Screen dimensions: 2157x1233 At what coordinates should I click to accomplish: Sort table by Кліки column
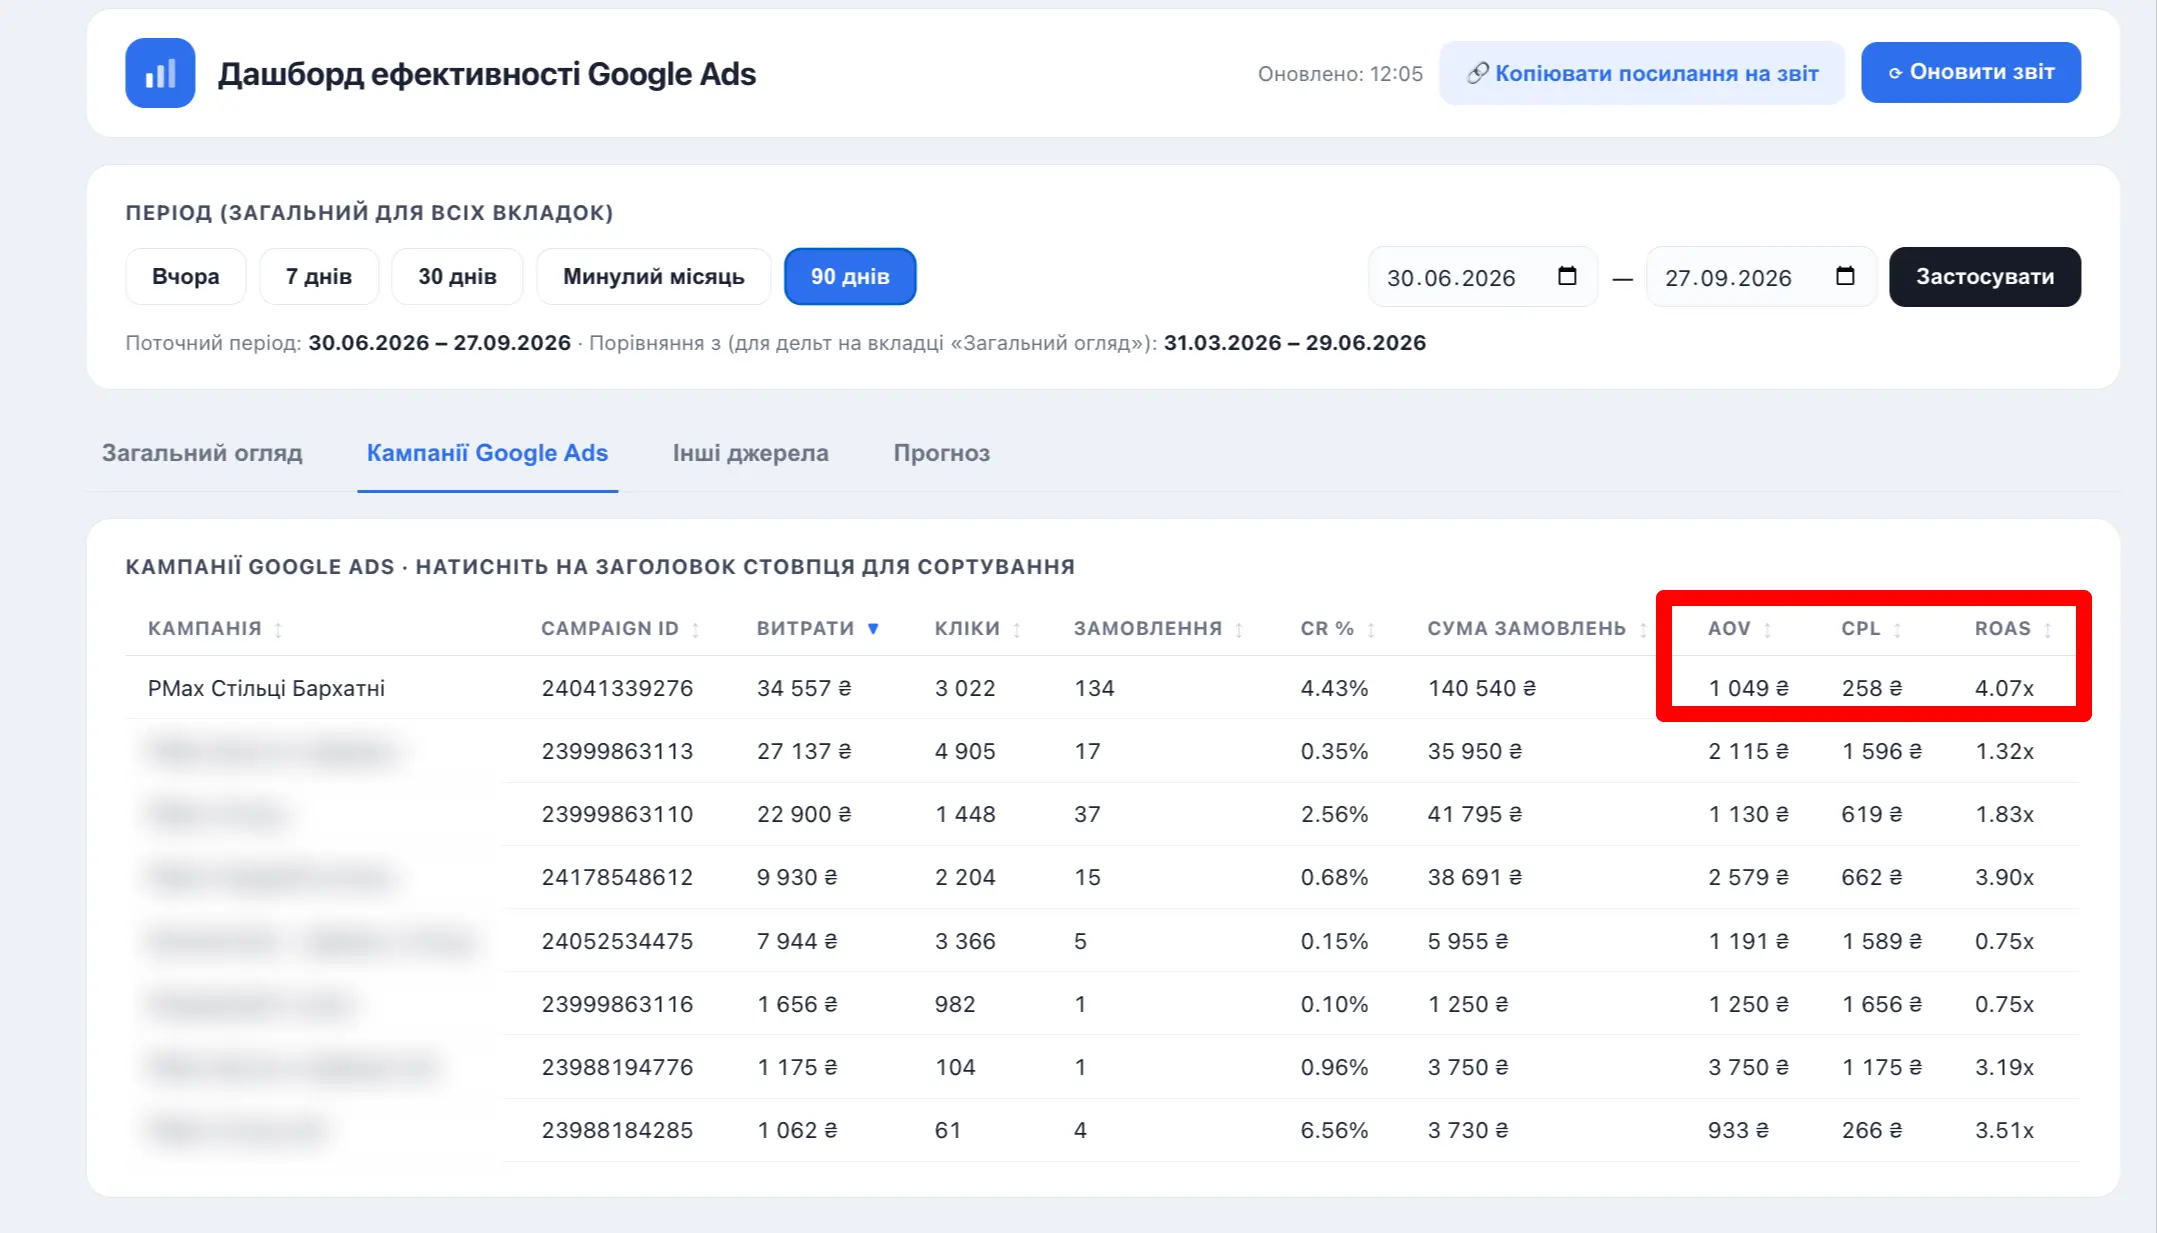point(978,628)
